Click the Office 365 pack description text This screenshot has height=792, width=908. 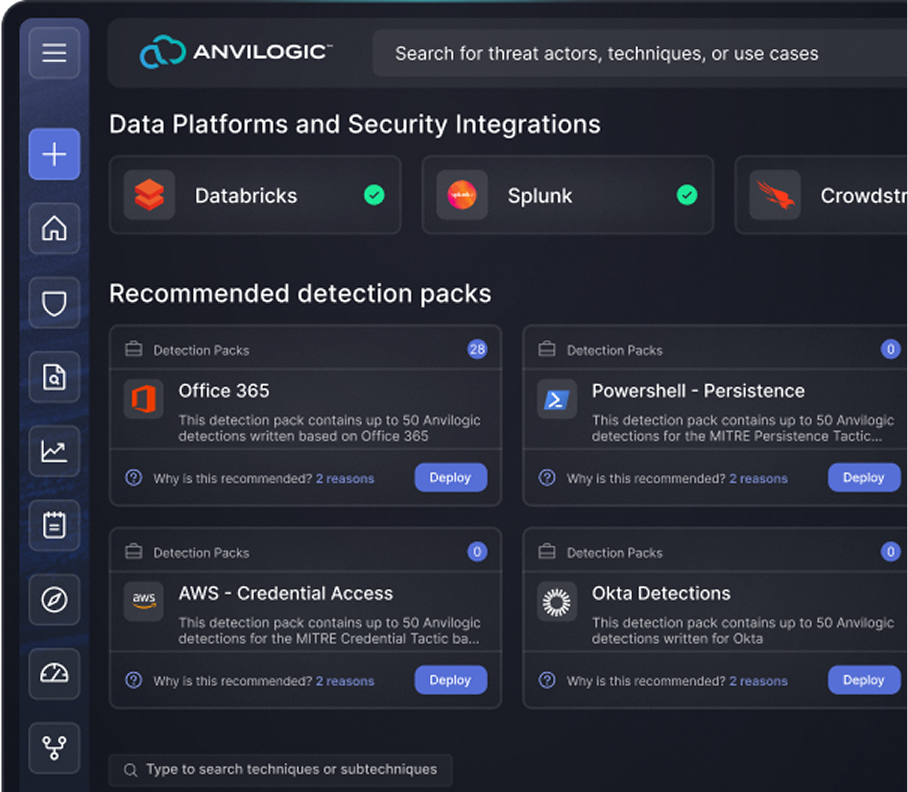click(x=329, y=428)
